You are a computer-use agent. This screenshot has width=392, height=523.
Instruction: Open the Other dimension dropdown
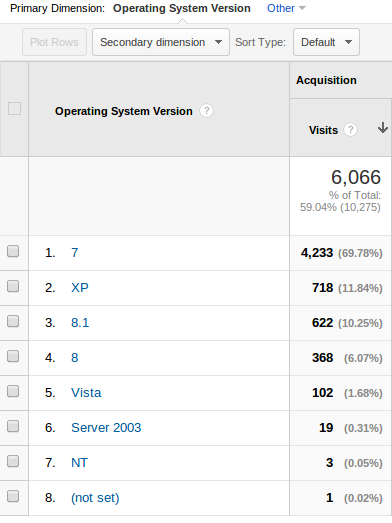tap(286, 8)
